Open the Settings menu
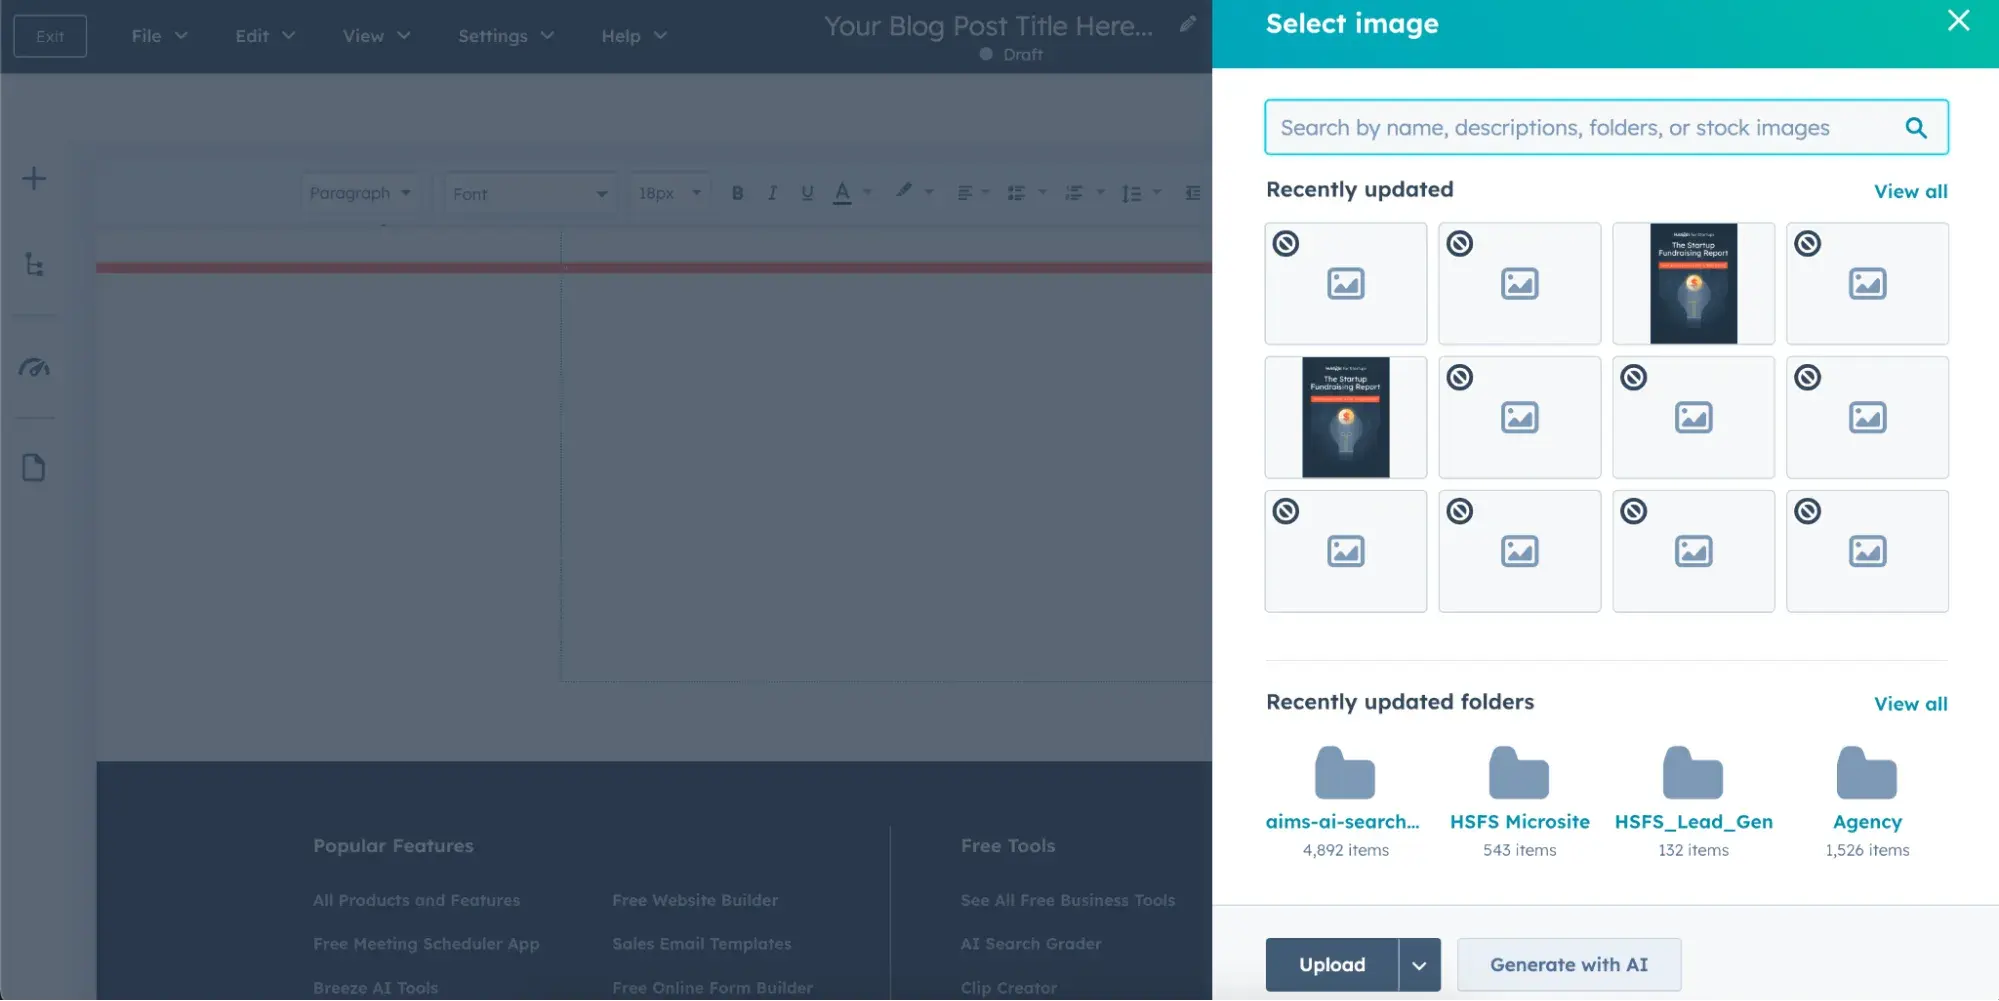 coord(506,36)
